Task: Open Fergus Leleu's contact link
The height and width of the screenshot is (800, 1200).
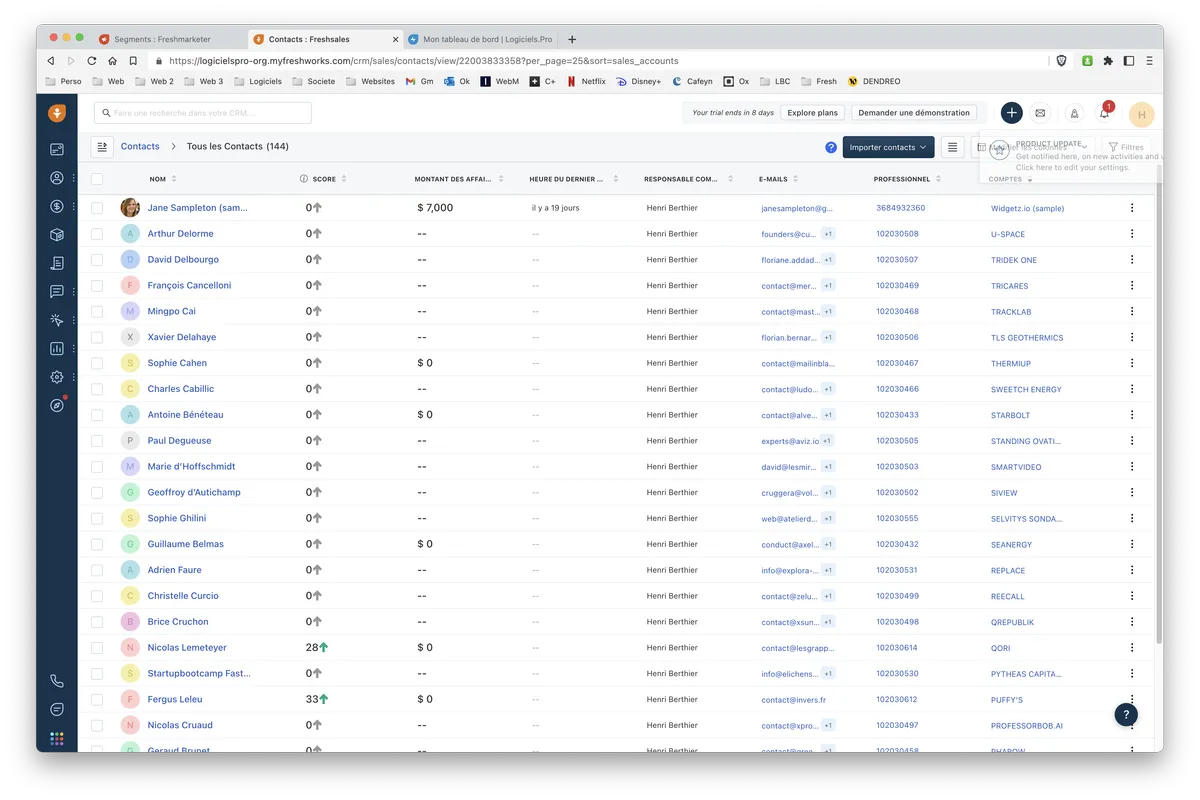Action: [175, 699]
